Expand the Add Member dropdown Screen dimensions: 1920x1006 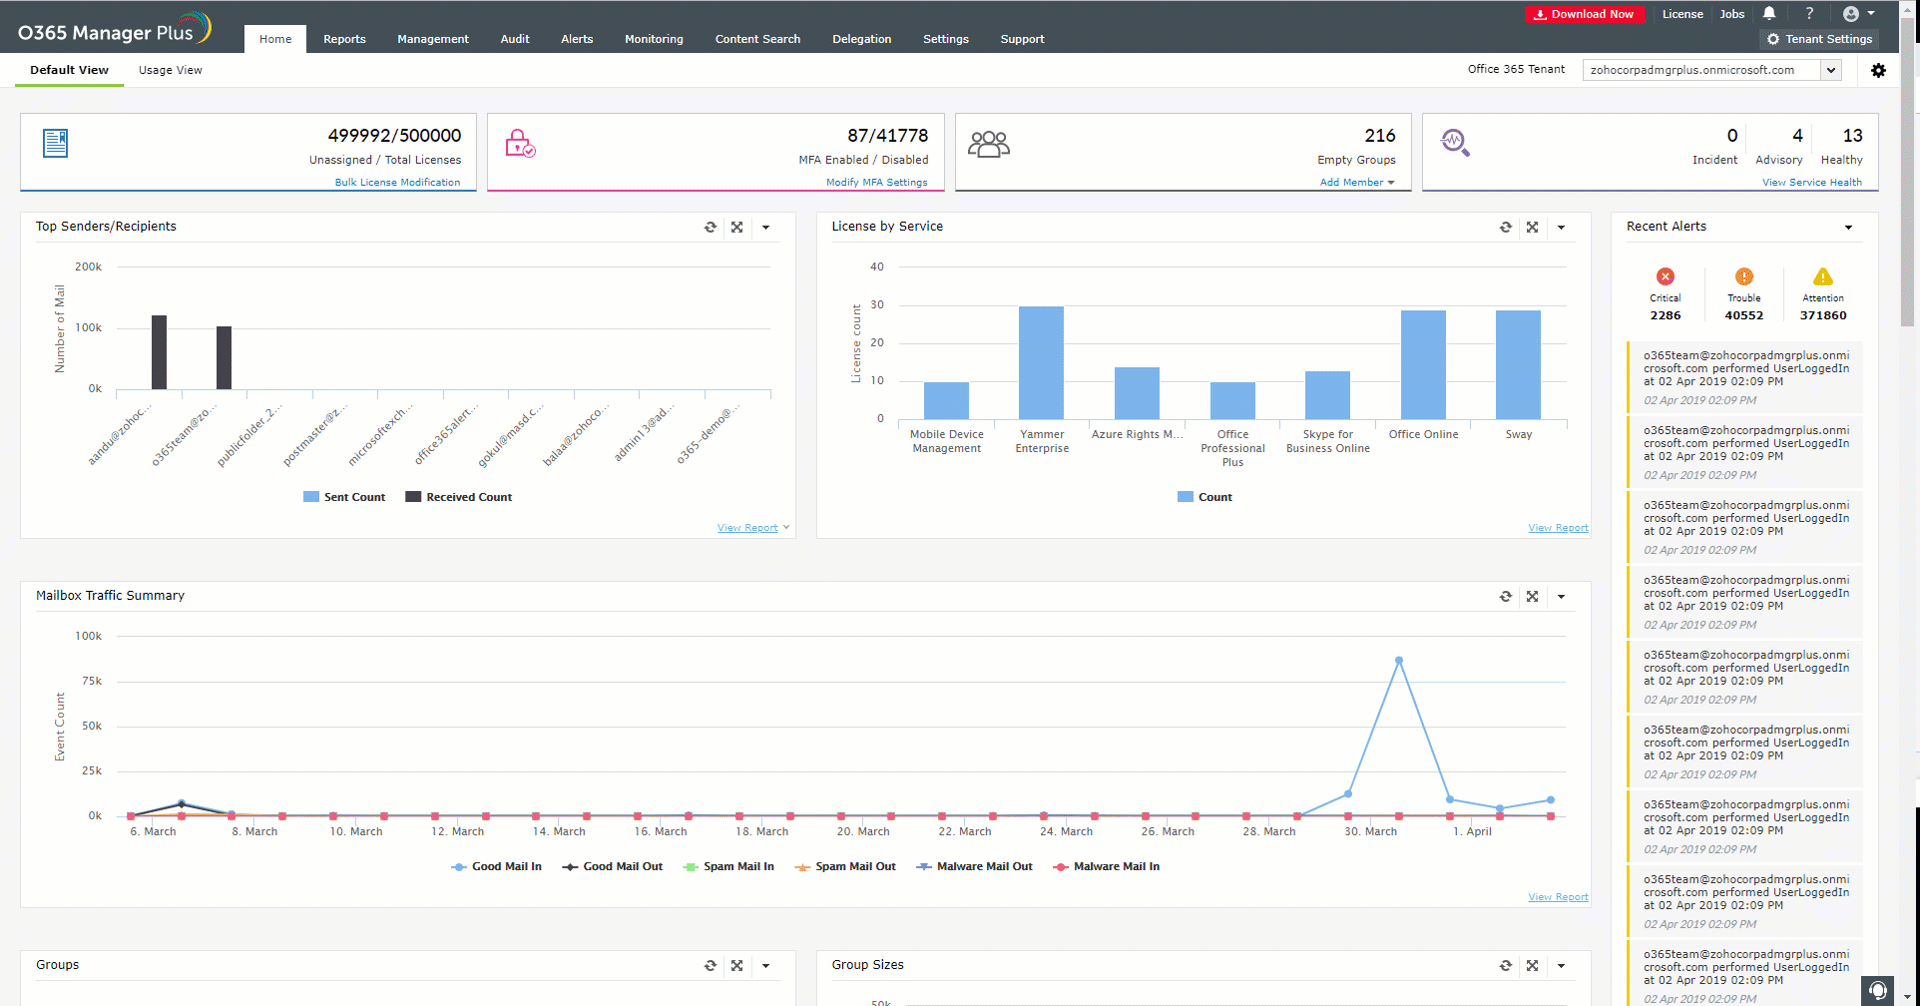coord(1357,182)
